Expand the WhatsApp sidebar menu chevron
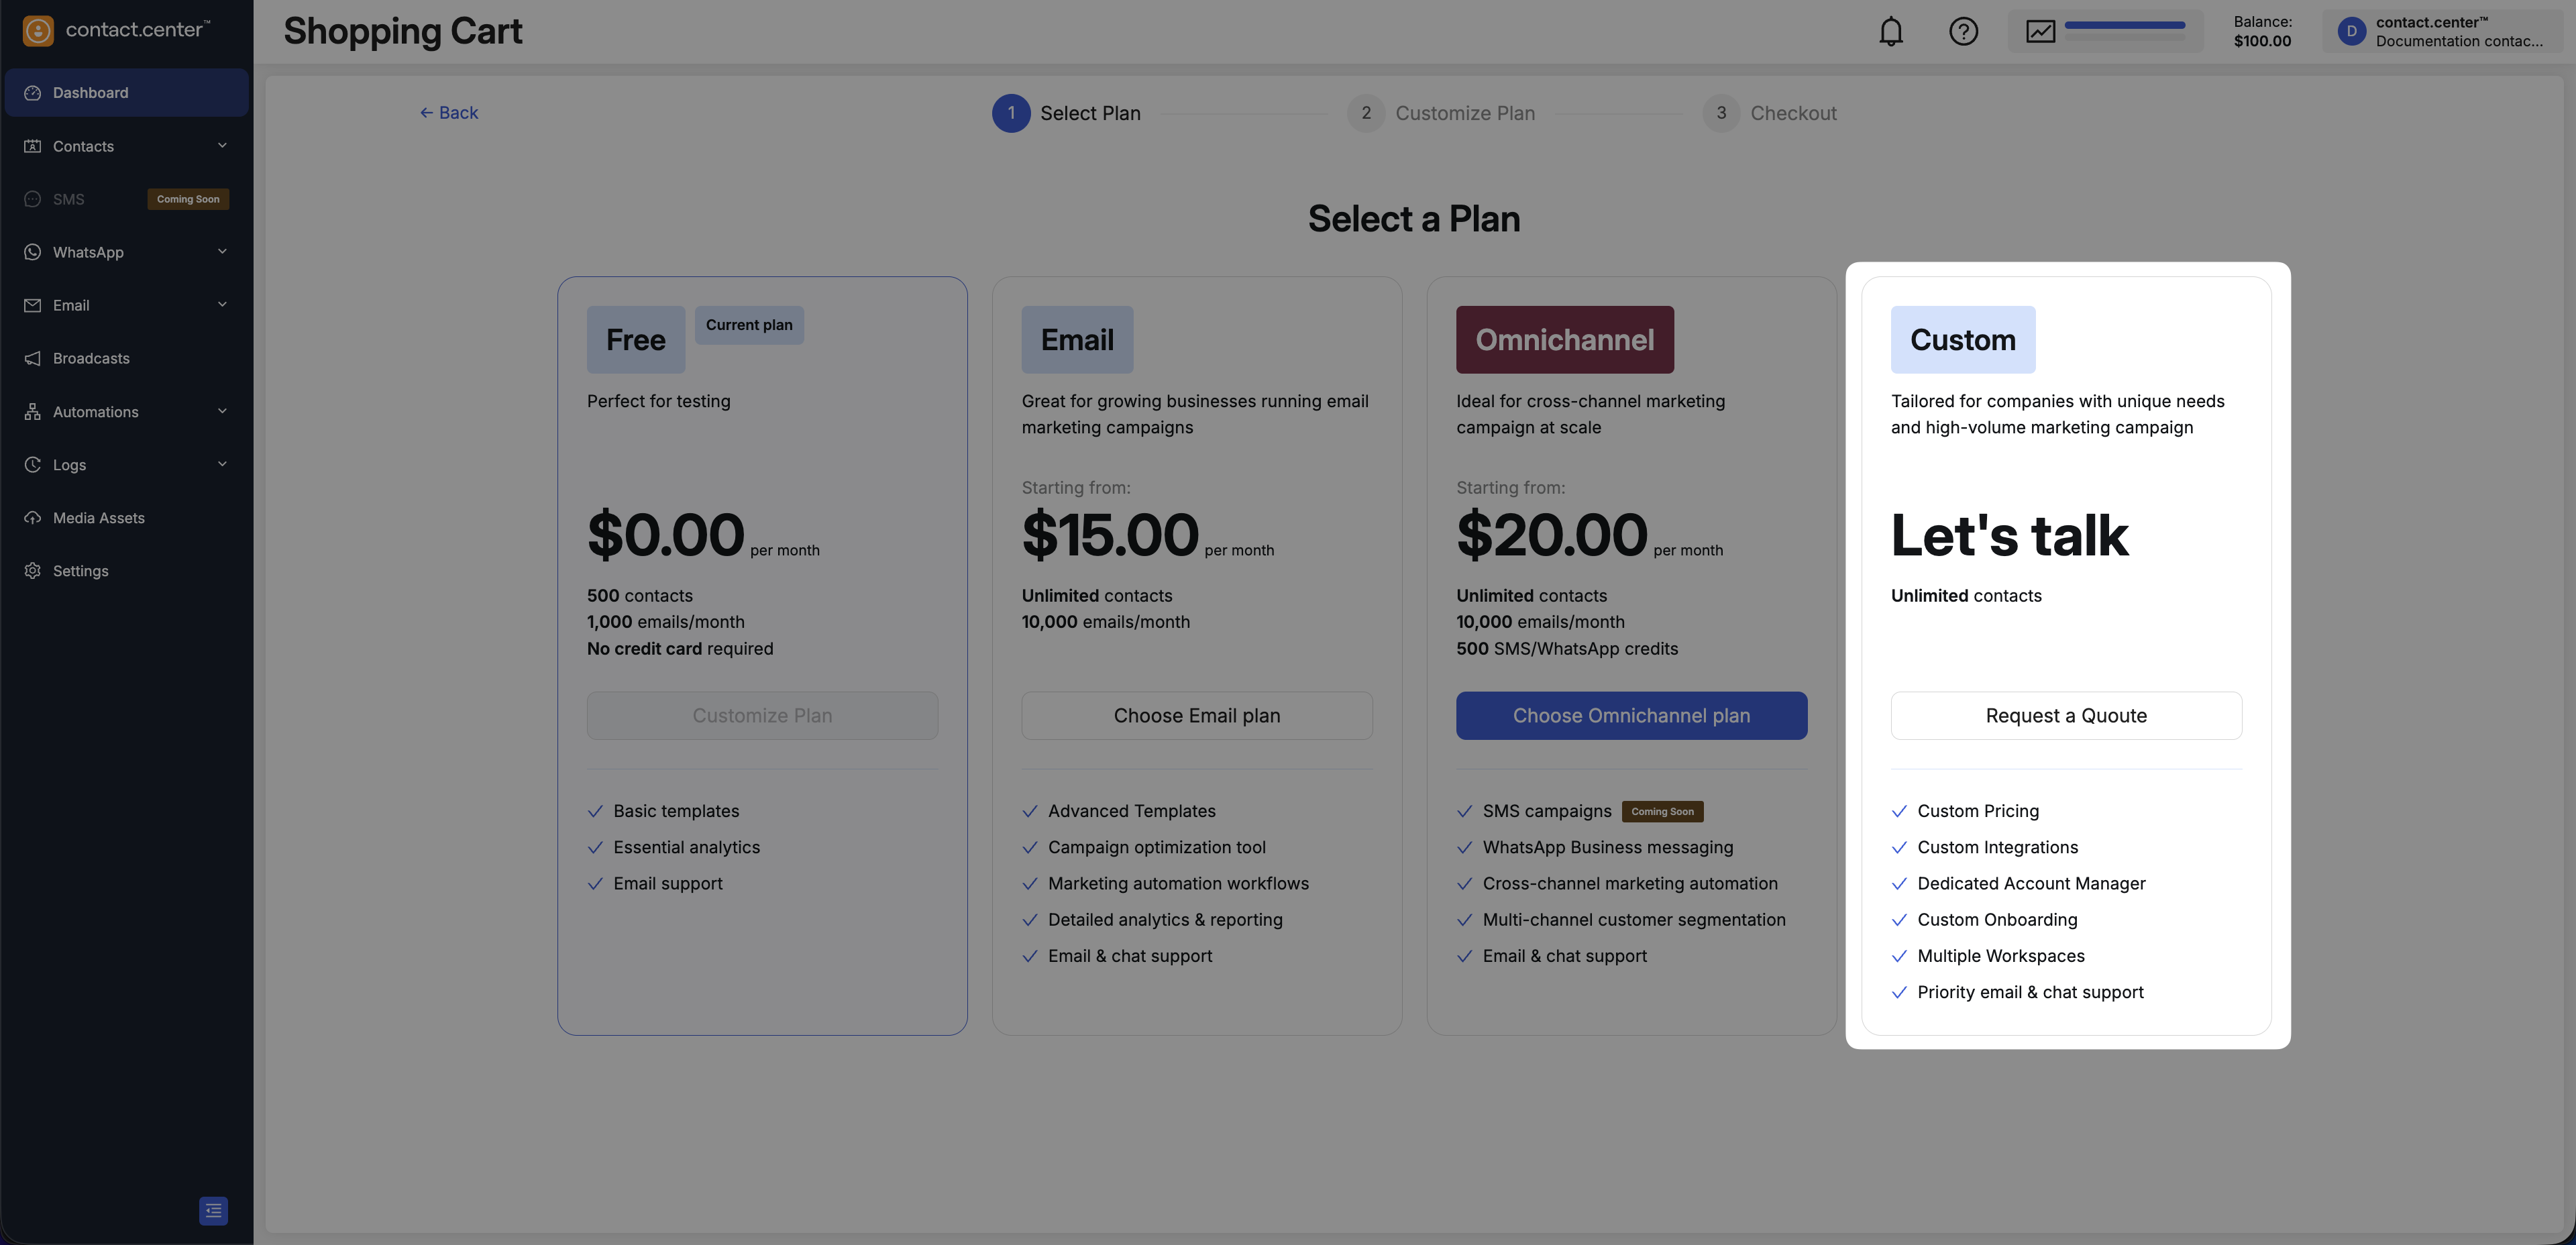Screen dimensions: 2576x1245 coord(222,252)
